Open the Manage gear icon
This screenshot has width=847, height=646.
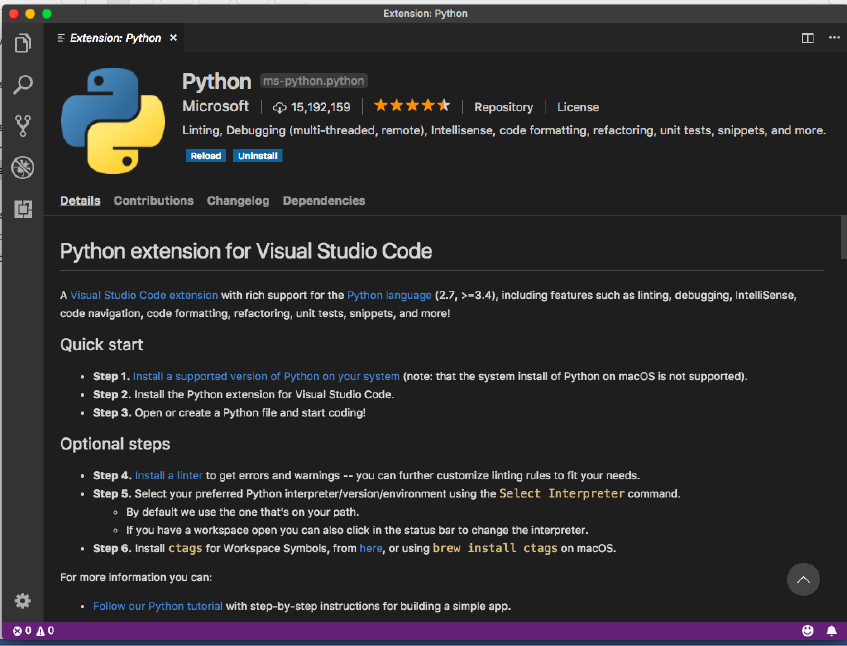[22, 600]
